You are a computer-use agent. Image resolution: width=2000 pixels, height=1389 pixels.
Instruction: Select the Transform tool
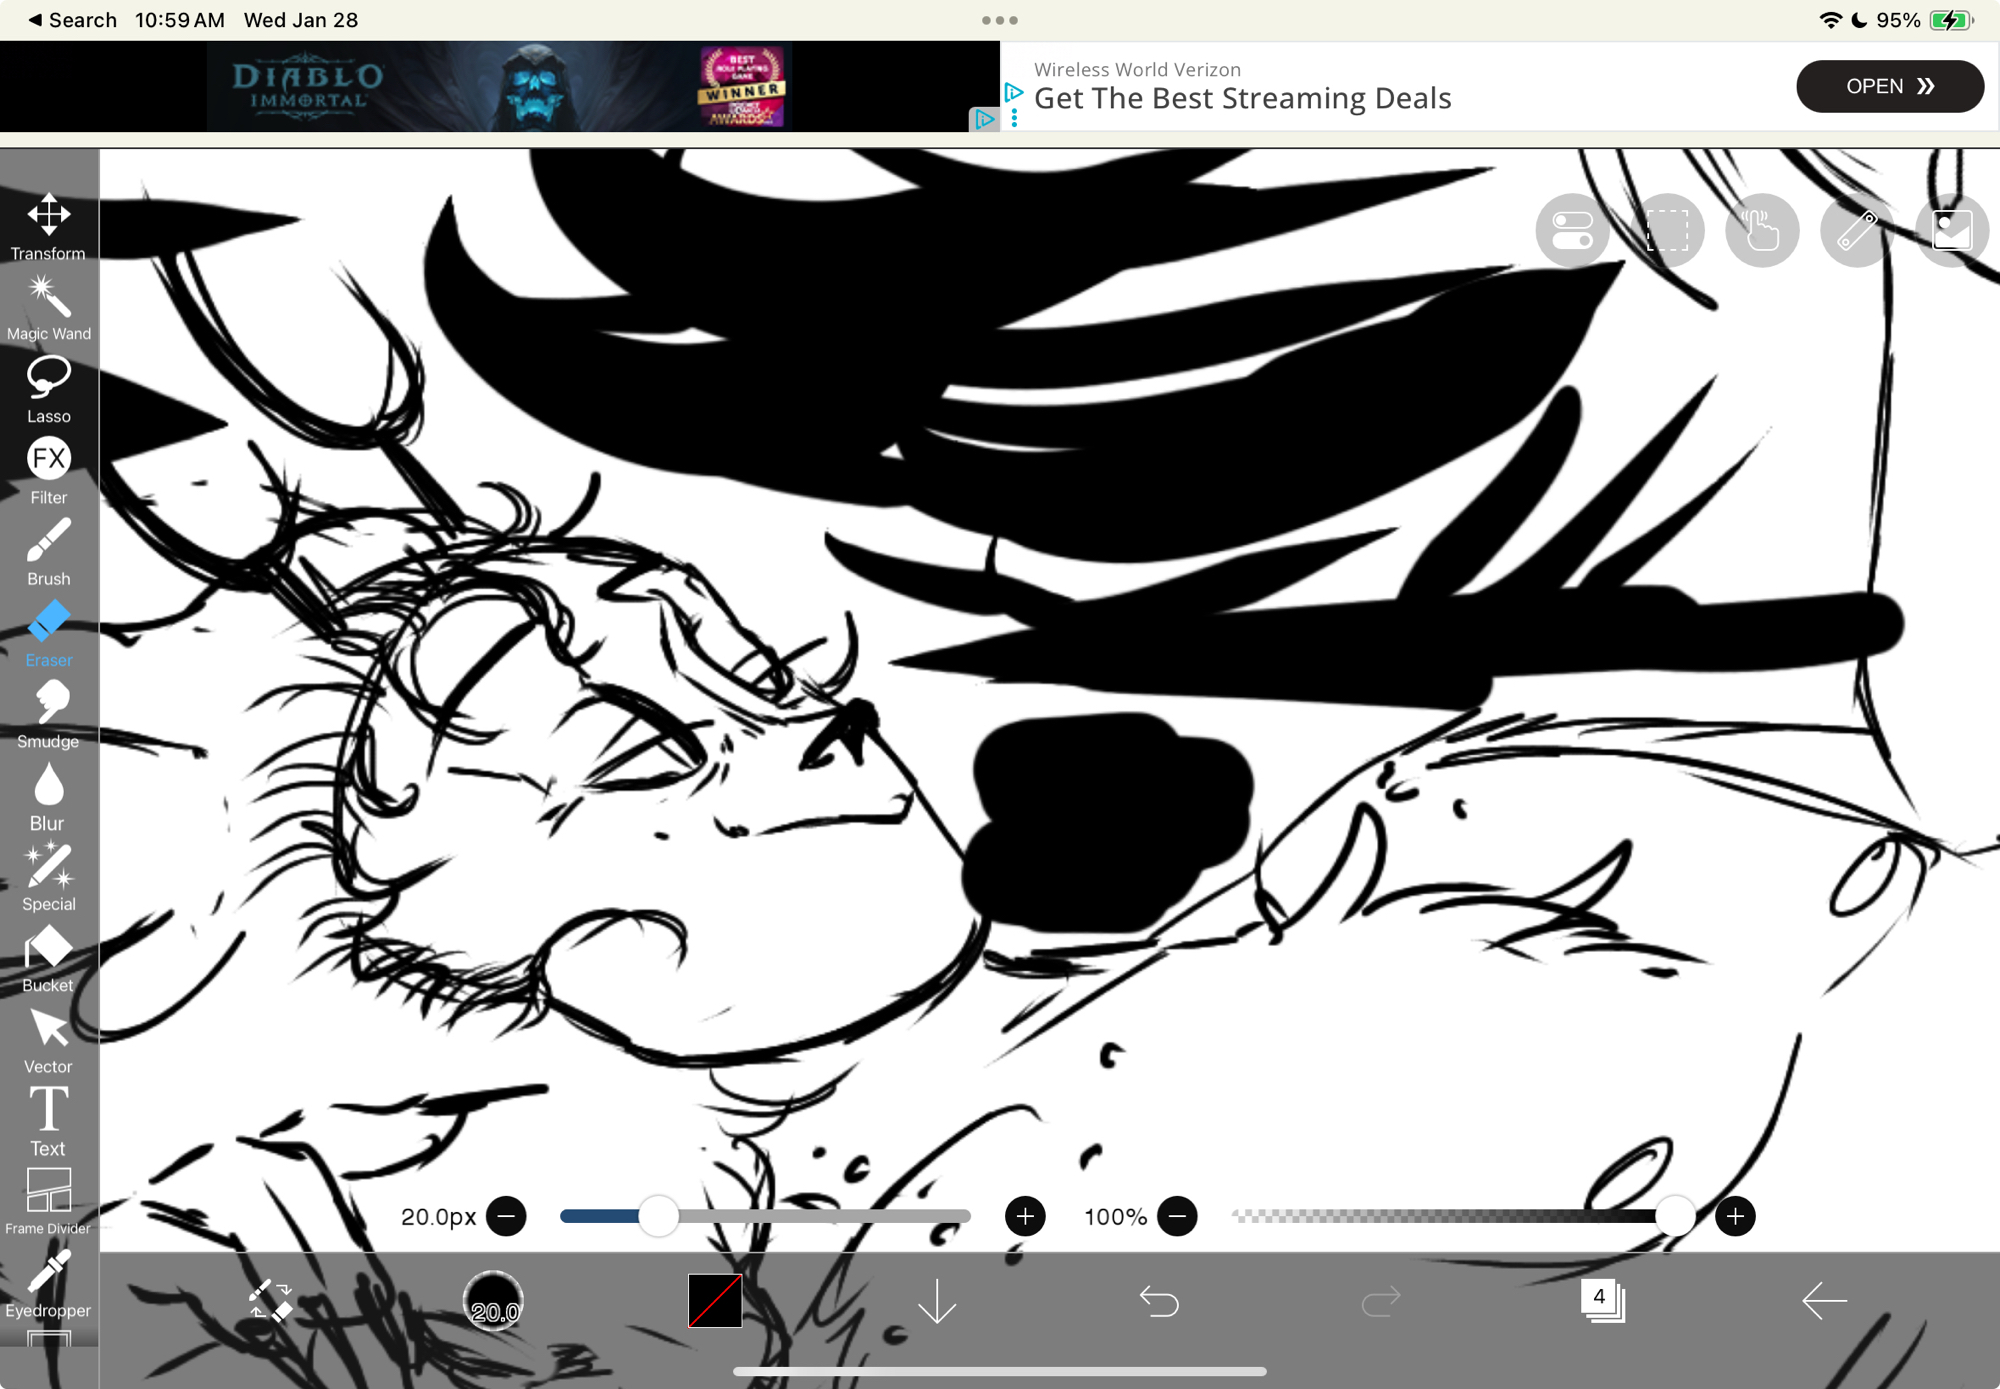pyautogui.click(x=48, y=225)
